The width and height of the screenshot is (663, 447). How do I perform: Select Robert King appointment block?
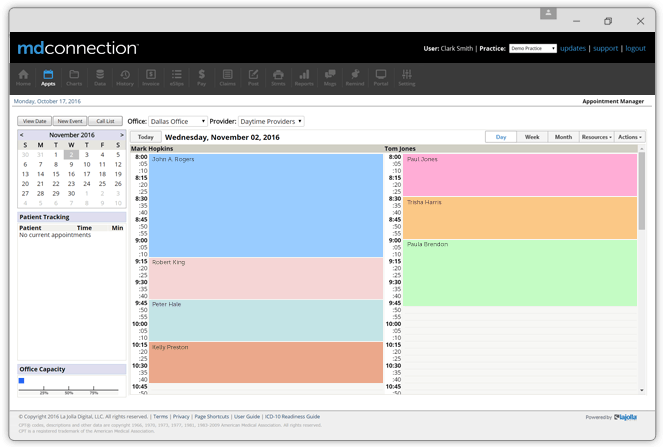click(266, 279)
